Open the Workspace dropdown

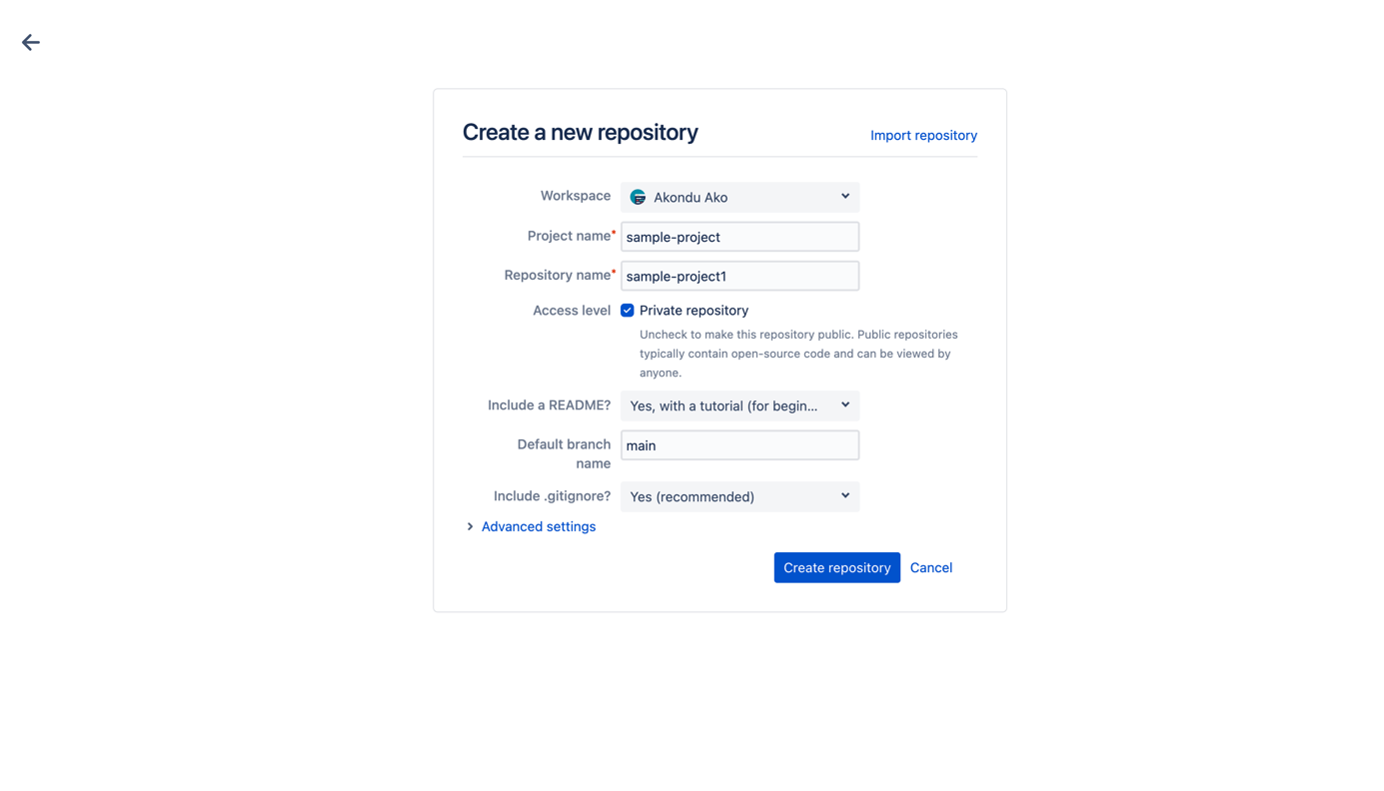(740, 196)
